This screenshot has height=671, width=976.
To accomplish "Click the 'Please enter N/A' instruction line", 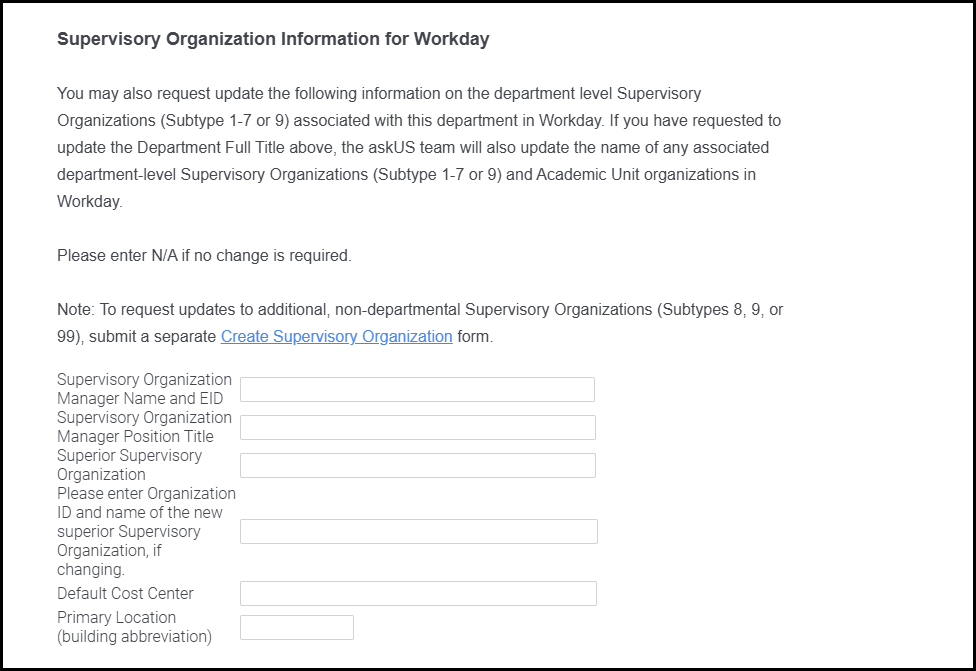I will click(x=204, y=256).
